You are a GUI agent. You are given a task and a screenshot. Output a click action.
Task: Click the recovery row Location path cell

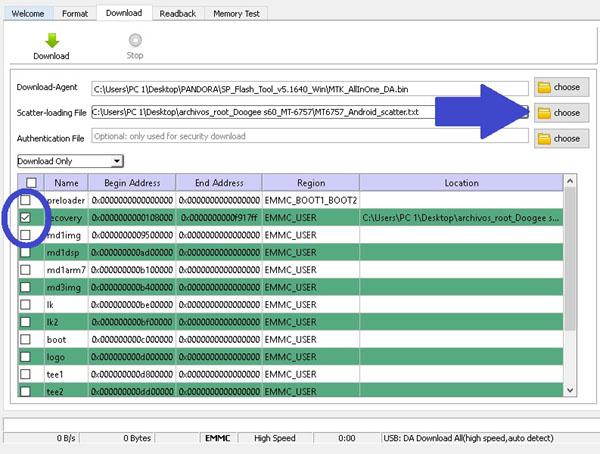(x=461, y=218)
